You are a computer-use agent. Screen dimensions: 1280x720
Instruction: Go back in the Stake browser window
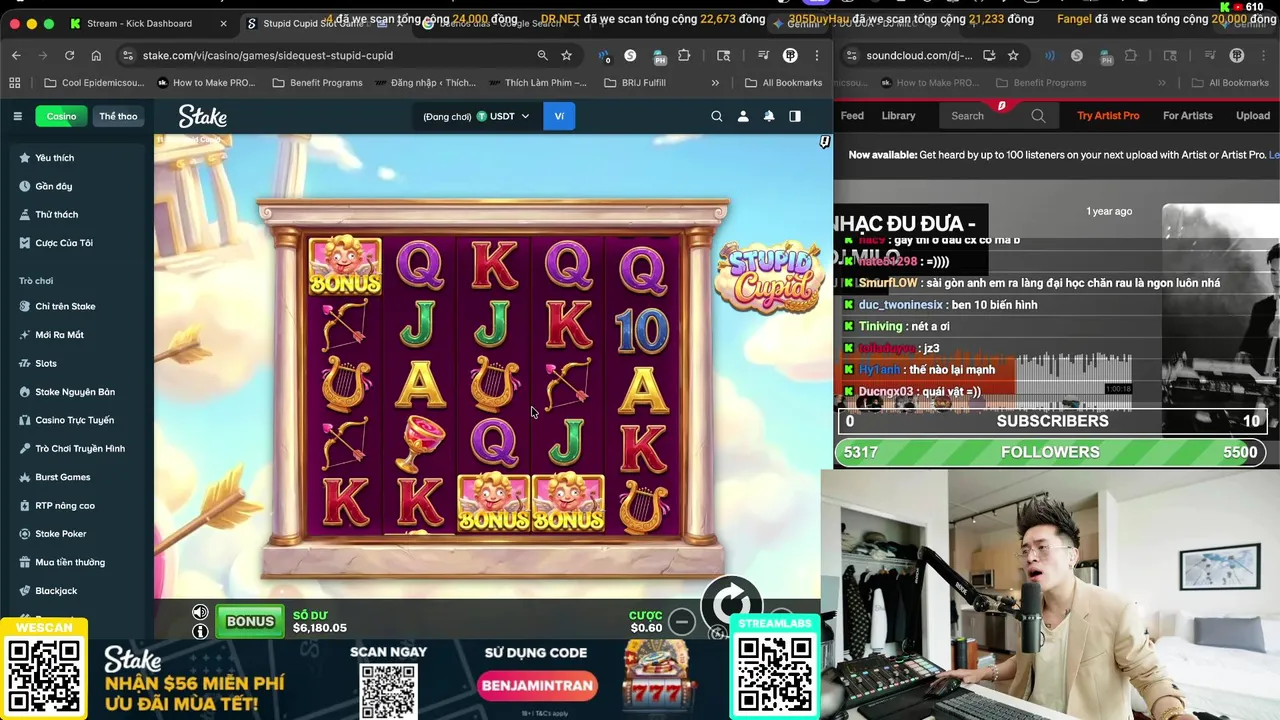16,55
